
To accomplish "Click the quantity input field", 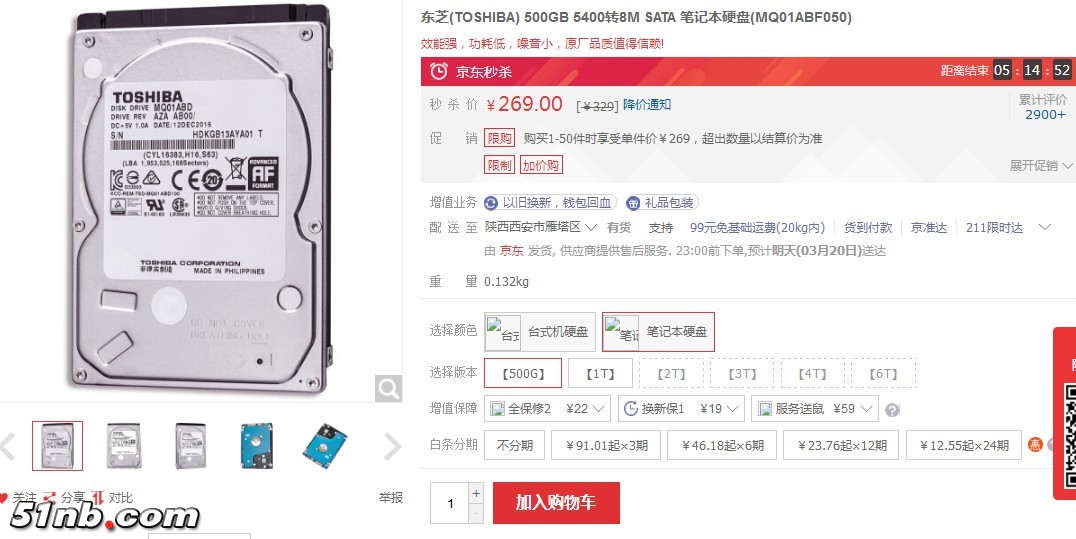I will [x=450, y=503].
